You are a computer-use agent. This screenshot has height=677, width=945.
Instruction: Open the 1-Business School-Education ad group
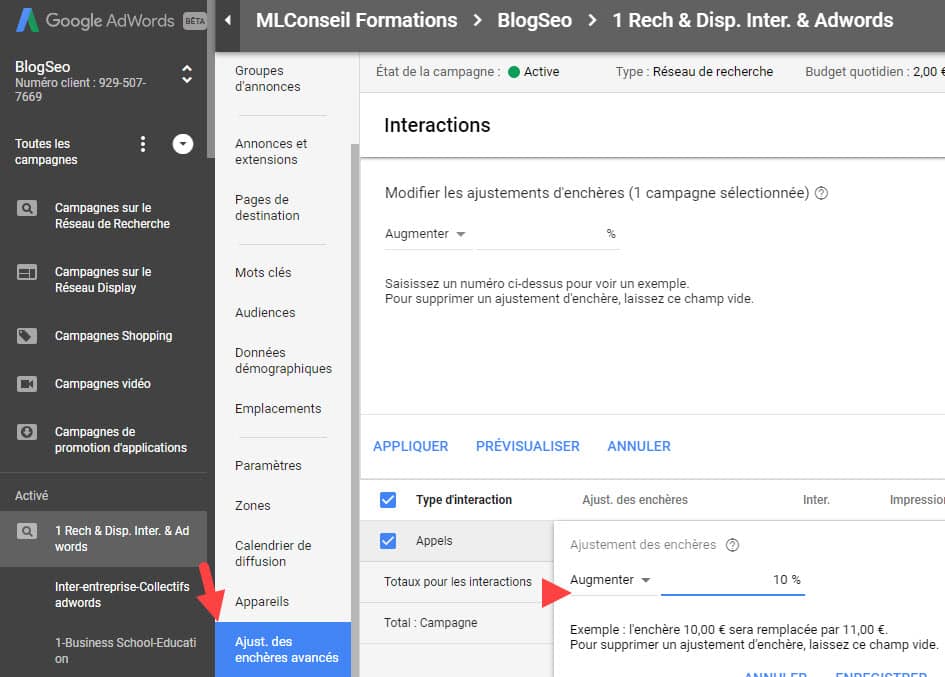pos(125,651)
